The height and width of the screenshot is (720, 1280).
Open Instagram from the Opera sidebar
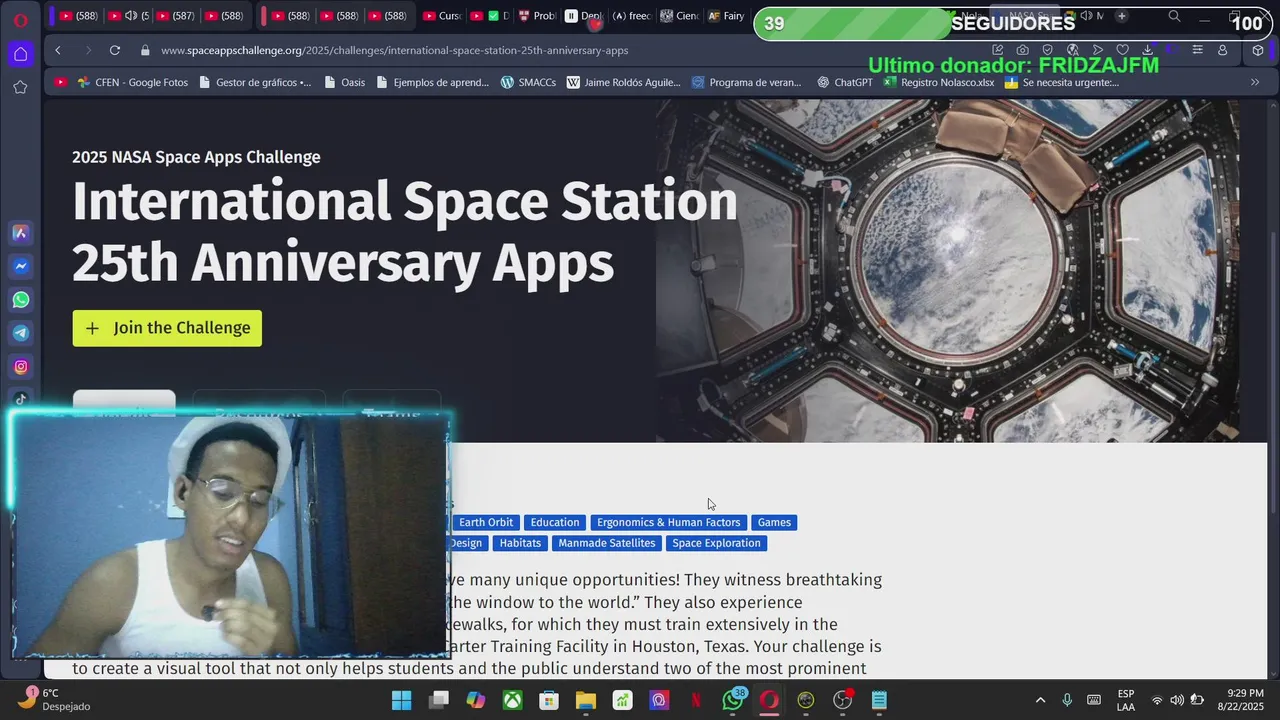point(20,367)
